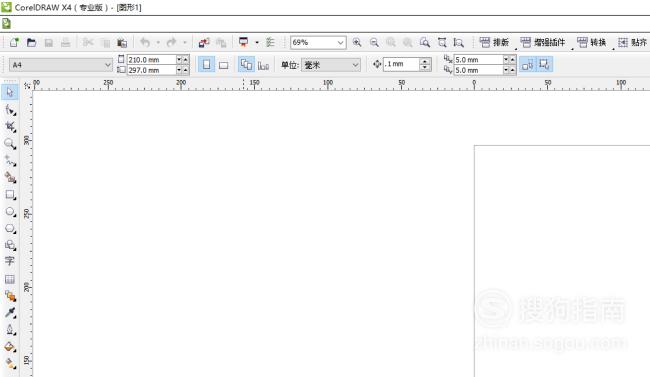This screenshot has width=650, height=377.
Task: Select the Eyedropper tool
Action: coord(10,313)
